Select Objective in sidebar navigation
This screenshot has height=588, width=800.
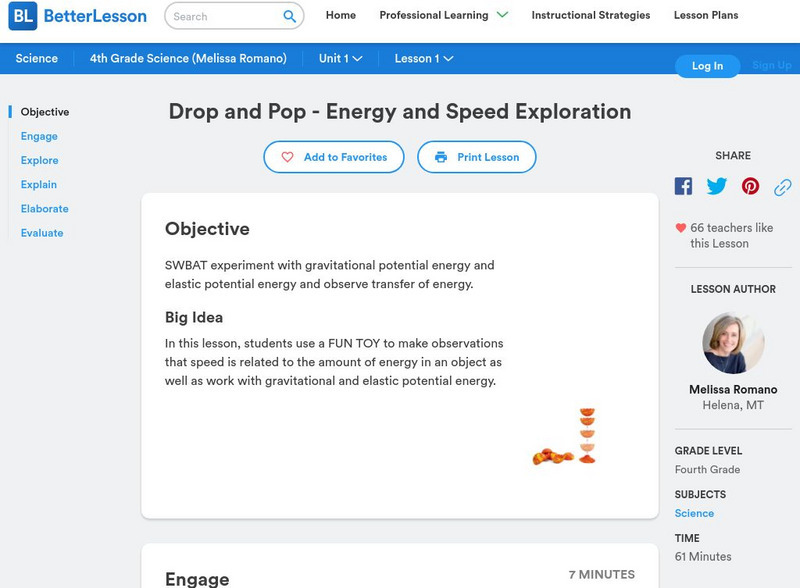[x=45, y=112]
